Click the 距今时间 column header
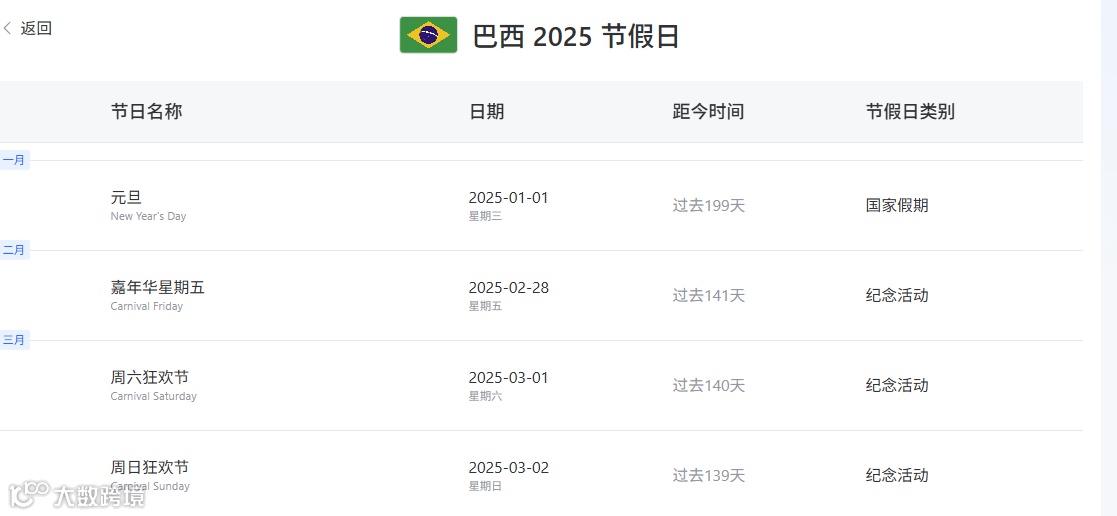 [708, 111]
